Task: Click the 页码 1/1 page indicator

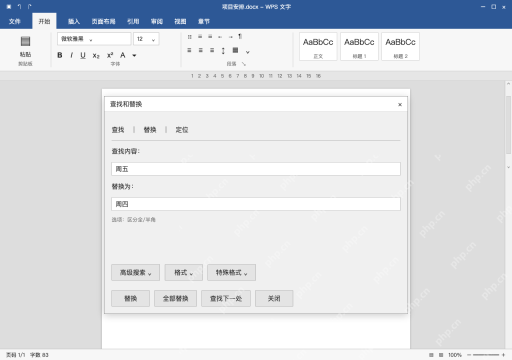Action: pyautogui.click(x=16, y=355)
